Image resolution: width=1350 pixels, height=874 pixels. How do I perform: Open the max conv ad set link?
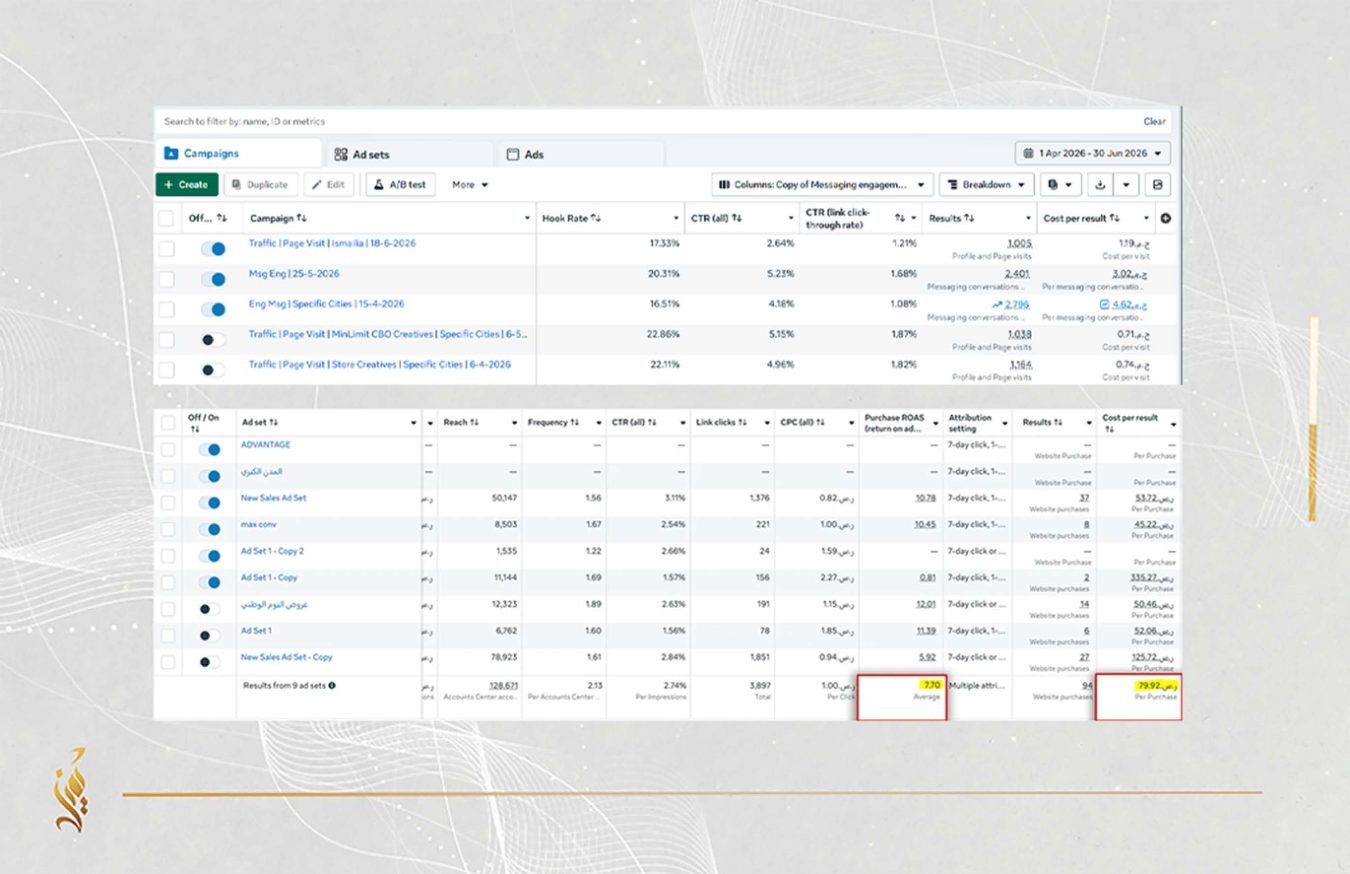pyautogui.click(x=257, y=524)
